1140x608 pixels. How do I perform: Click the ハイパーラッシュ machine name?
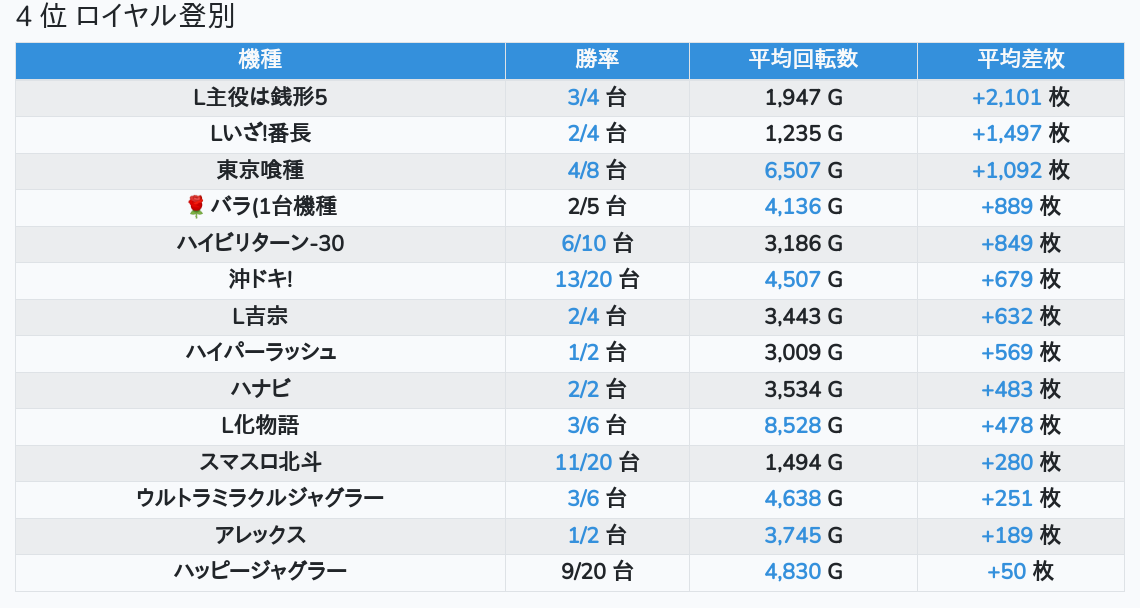[x=260, y=352]
